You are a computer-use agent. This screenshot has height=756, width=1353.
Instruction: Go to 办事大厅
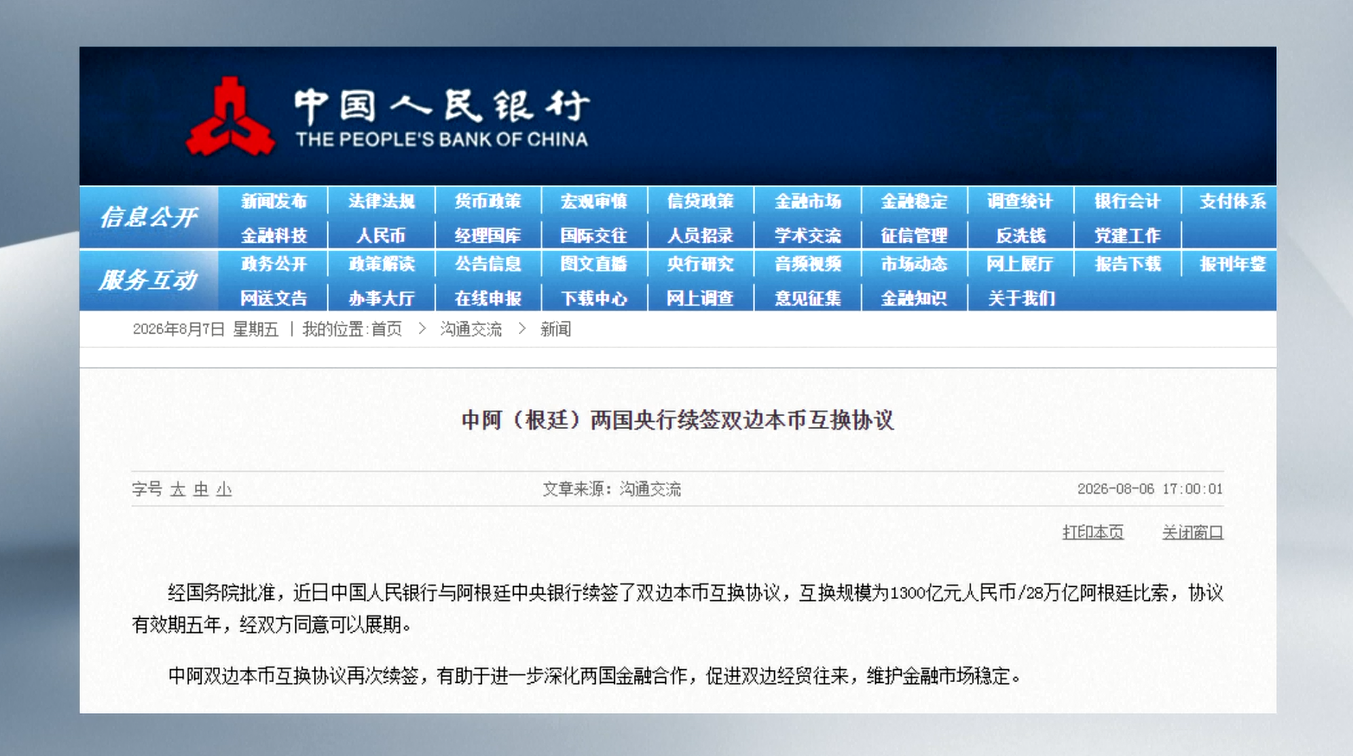[x=381, y=298]
